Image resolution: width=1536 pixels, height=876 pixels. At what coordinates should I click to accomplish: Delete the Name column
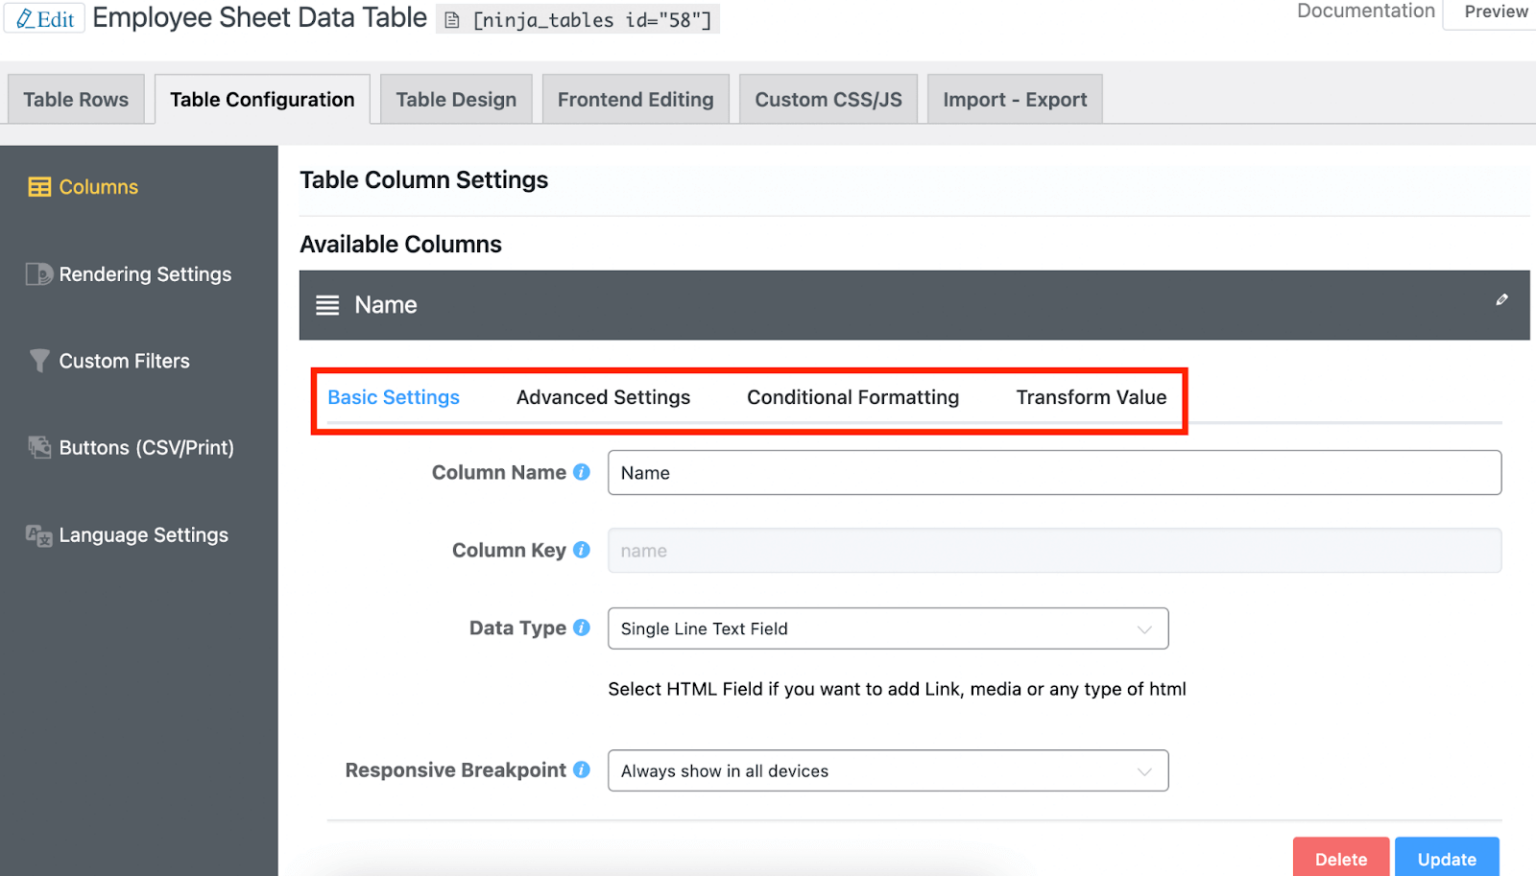coord(1341,858)
